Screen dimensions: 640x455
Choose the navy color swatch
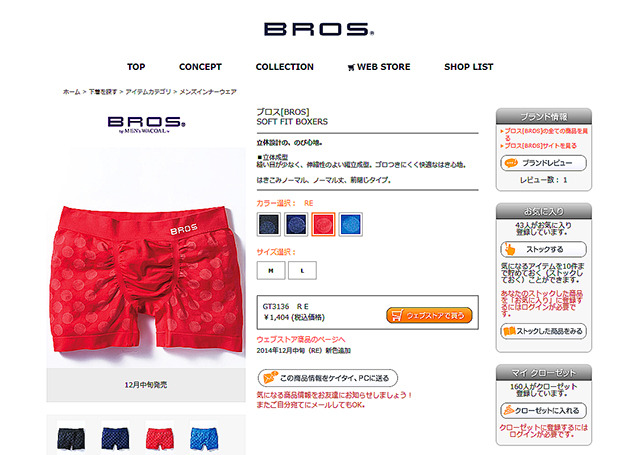point(296,224)
